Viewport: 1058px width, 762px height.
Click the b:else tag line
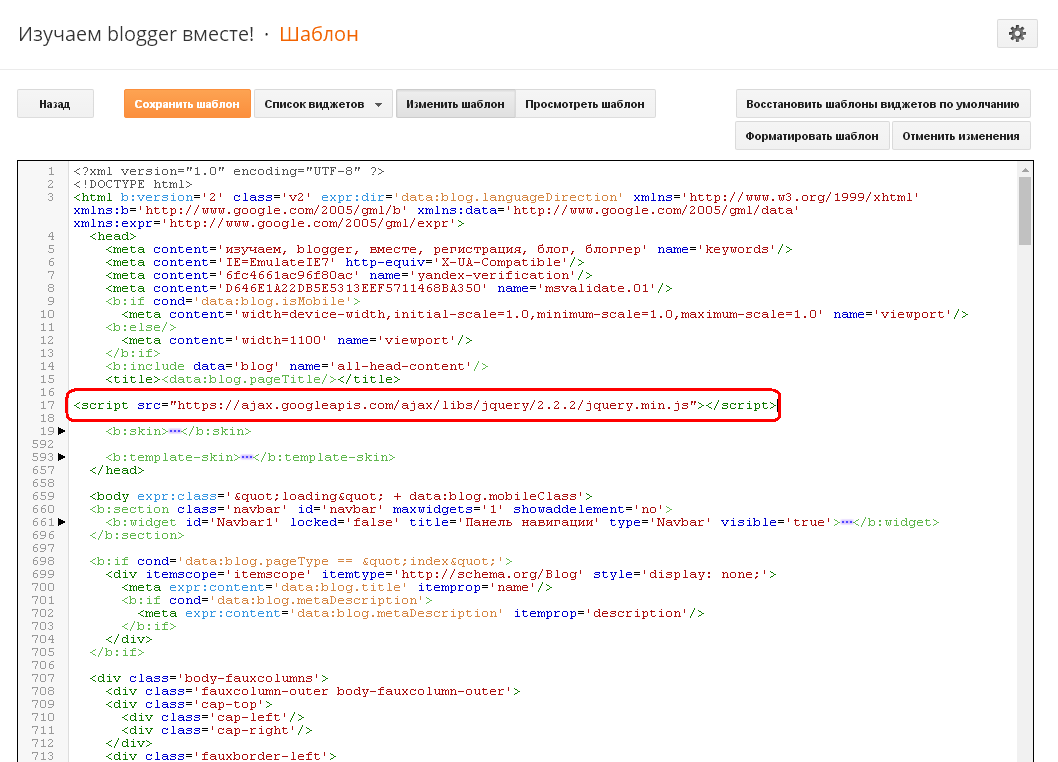click(140, 327)
